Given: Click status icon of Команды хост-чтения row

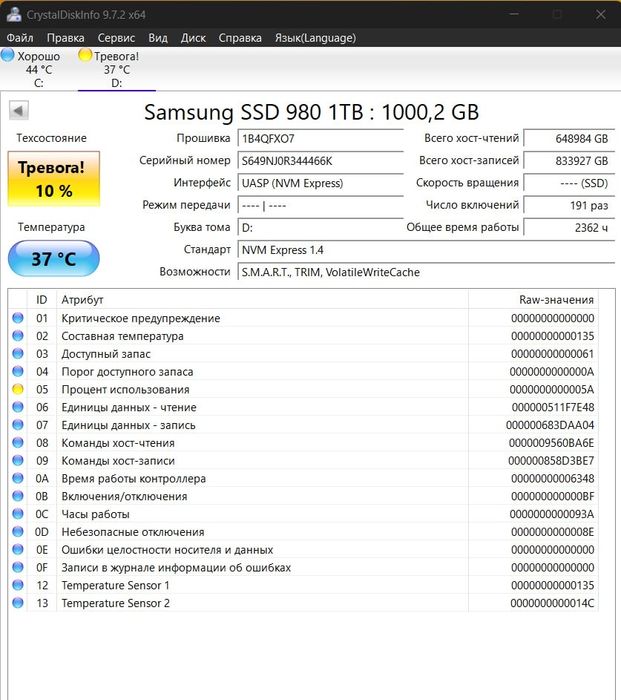Looking at the screenshot, I should pyautogui.click(x=18, y=442).
